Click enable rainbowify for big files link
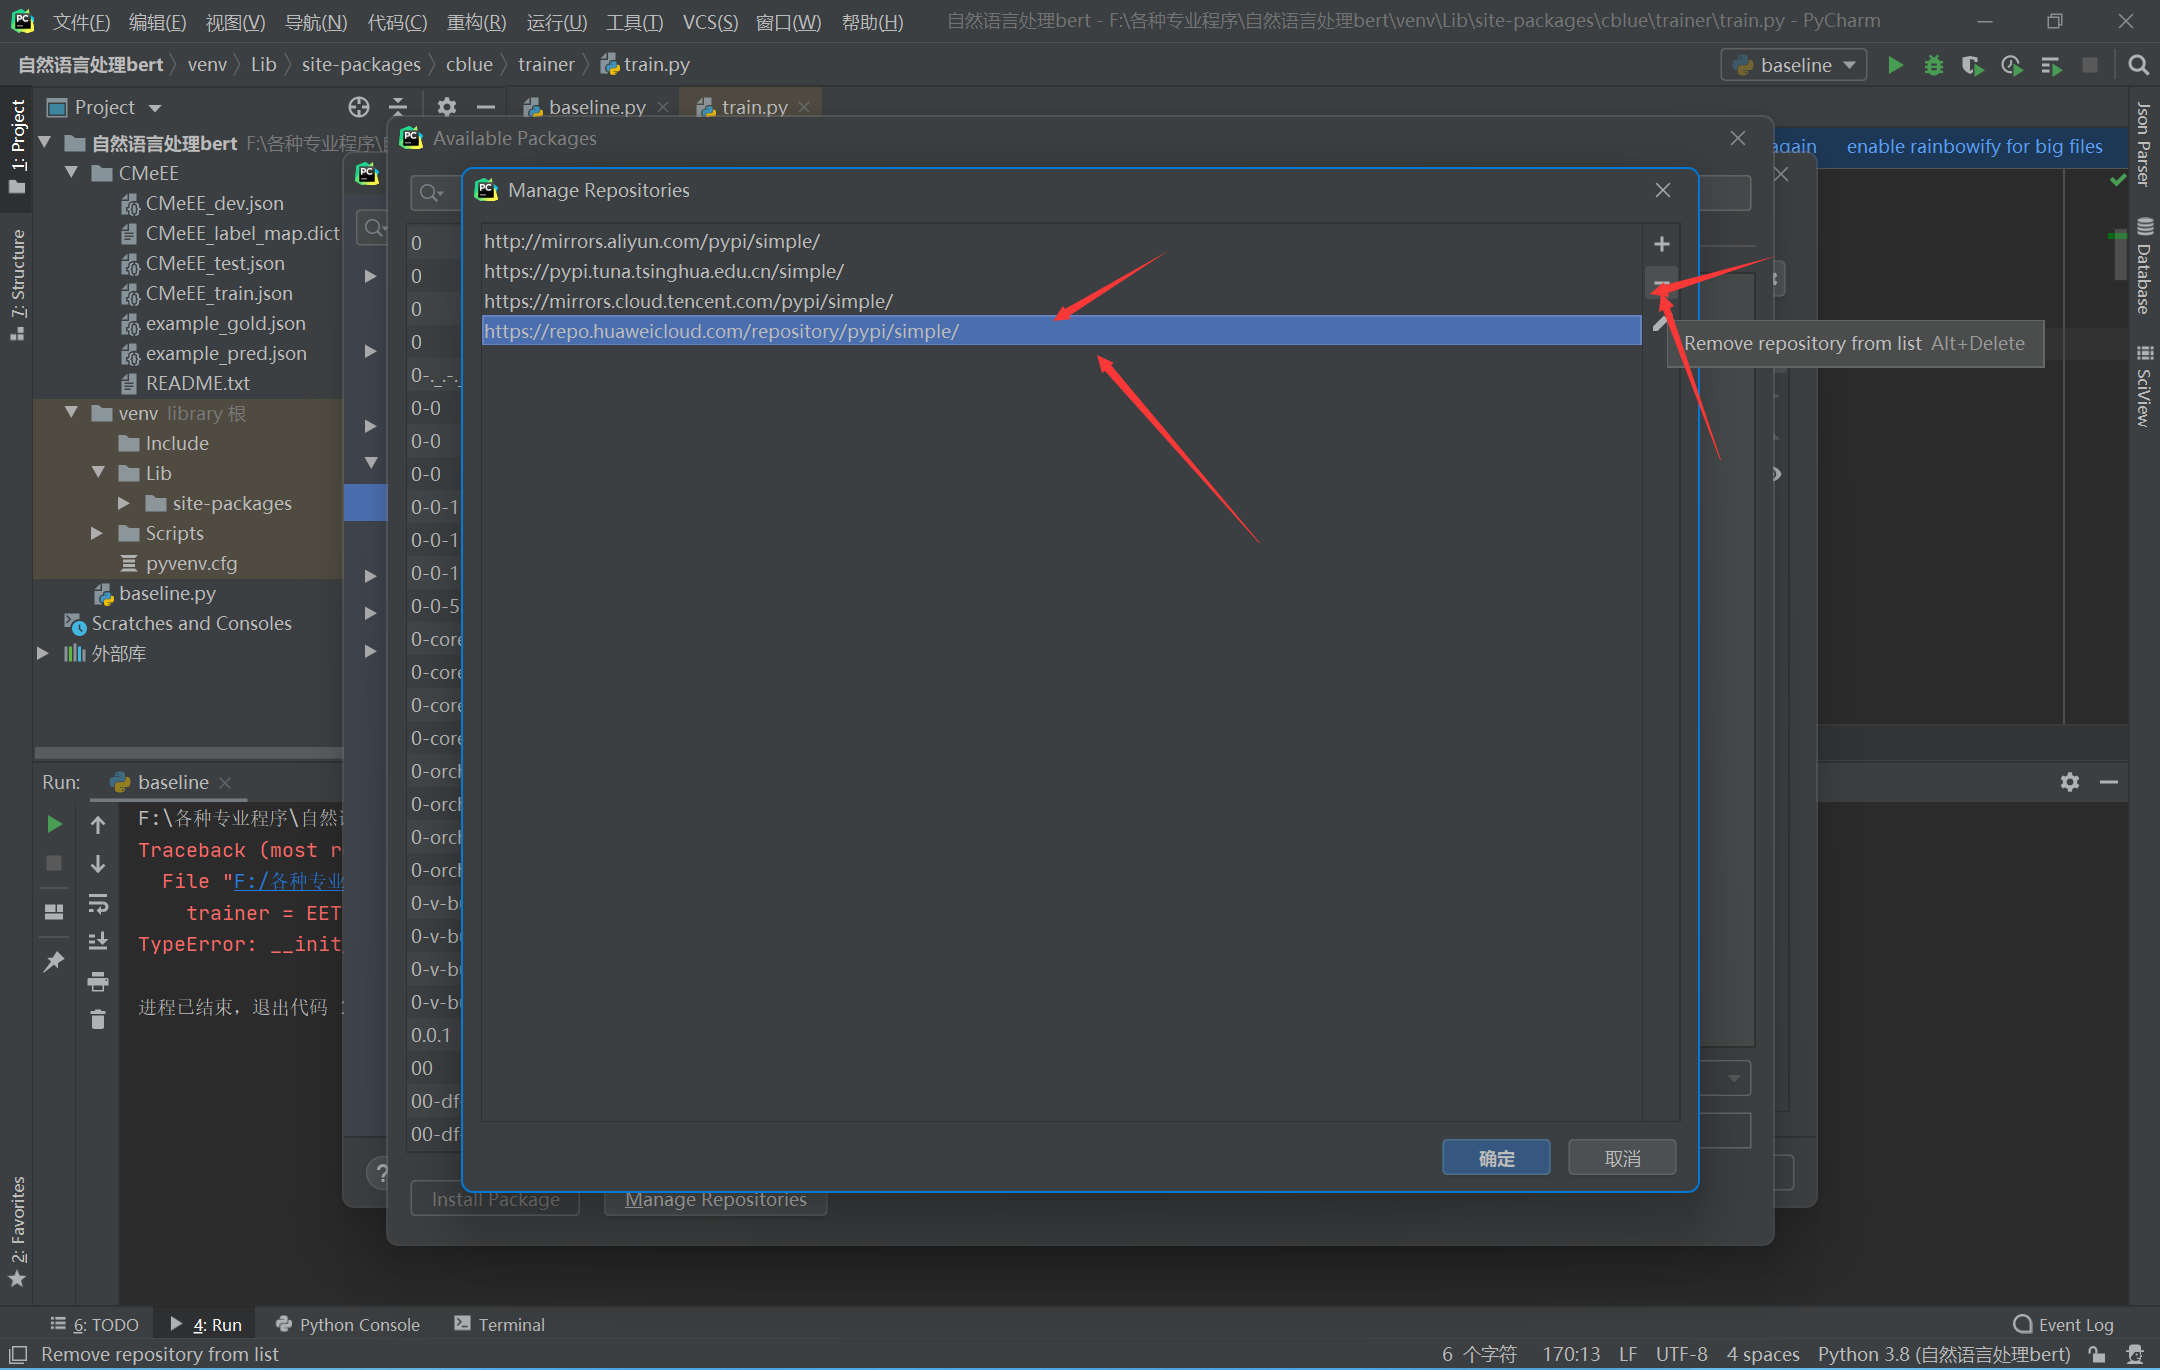 [x=1974, y=146]
